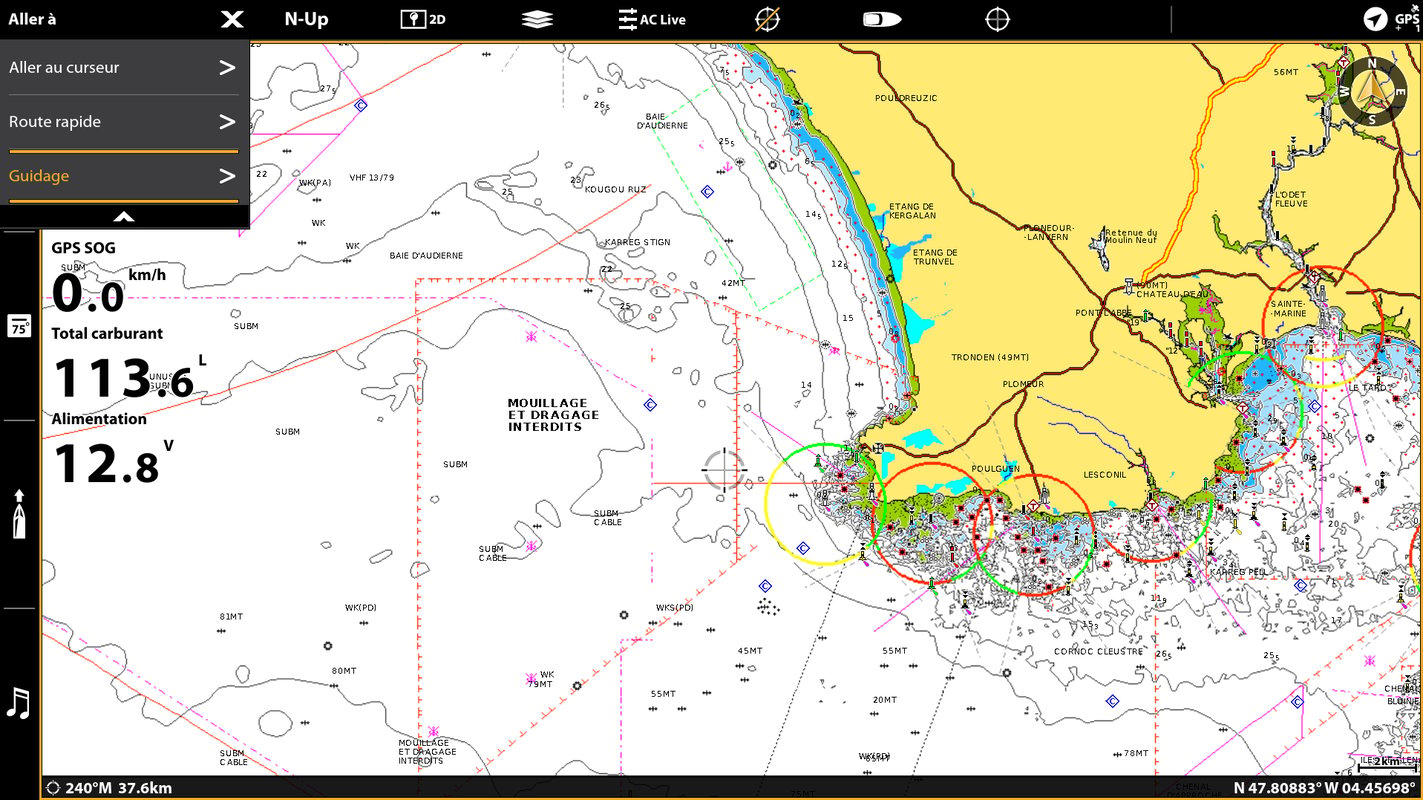Tap the POULDREUZIC town label
Image resolution: width=1423 pixels, height=800 pixels.
tap(906, 99)
